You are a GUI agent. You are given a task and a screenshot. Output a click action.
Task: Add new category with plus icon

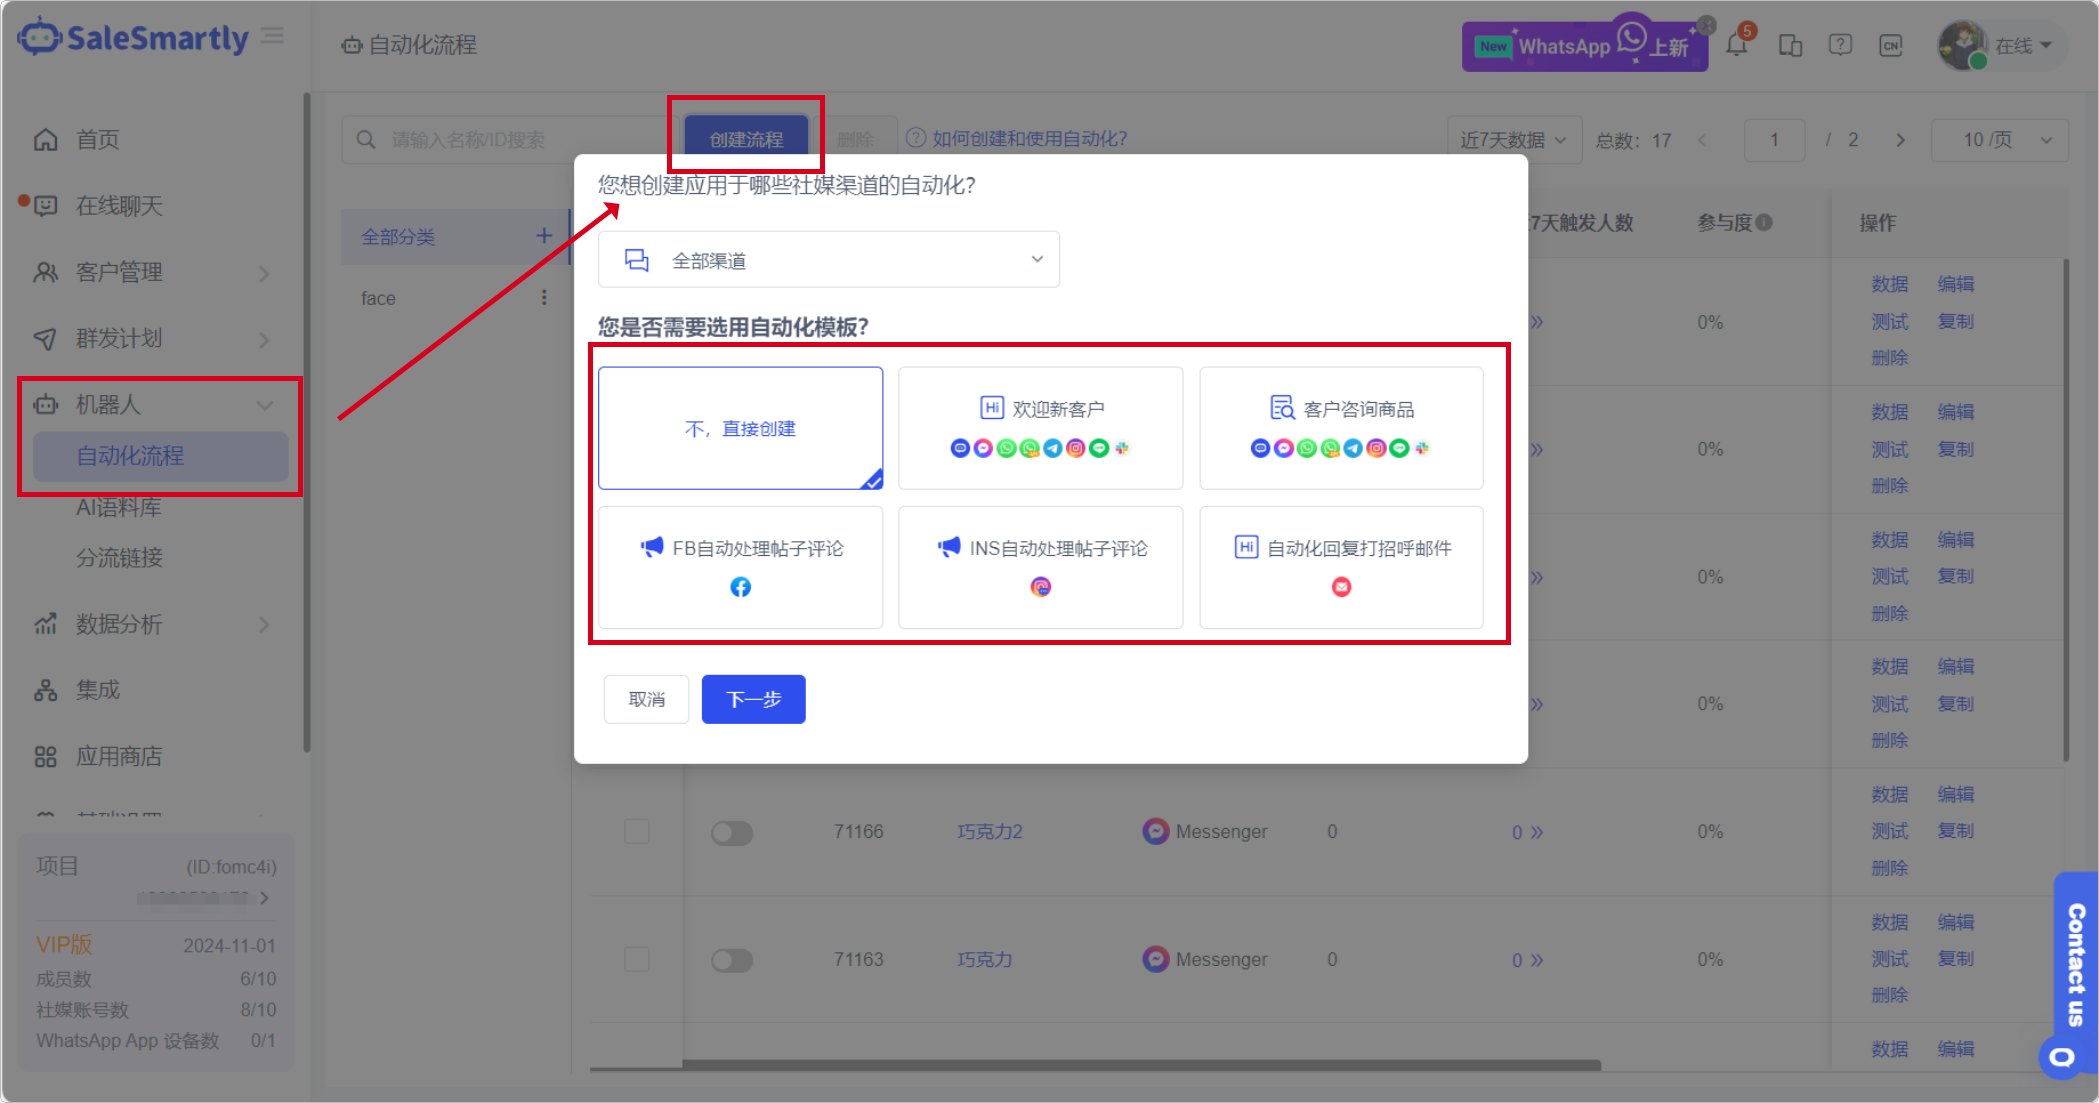(x=544, y=236)
